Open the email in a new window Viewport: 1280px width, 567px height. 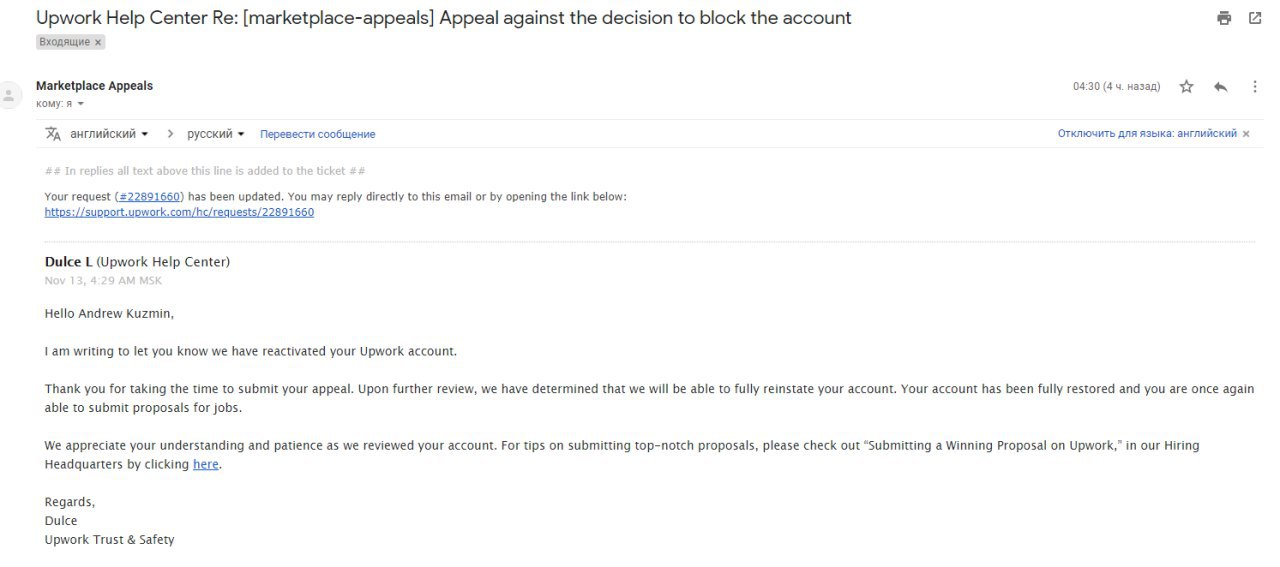(1255, 18)
